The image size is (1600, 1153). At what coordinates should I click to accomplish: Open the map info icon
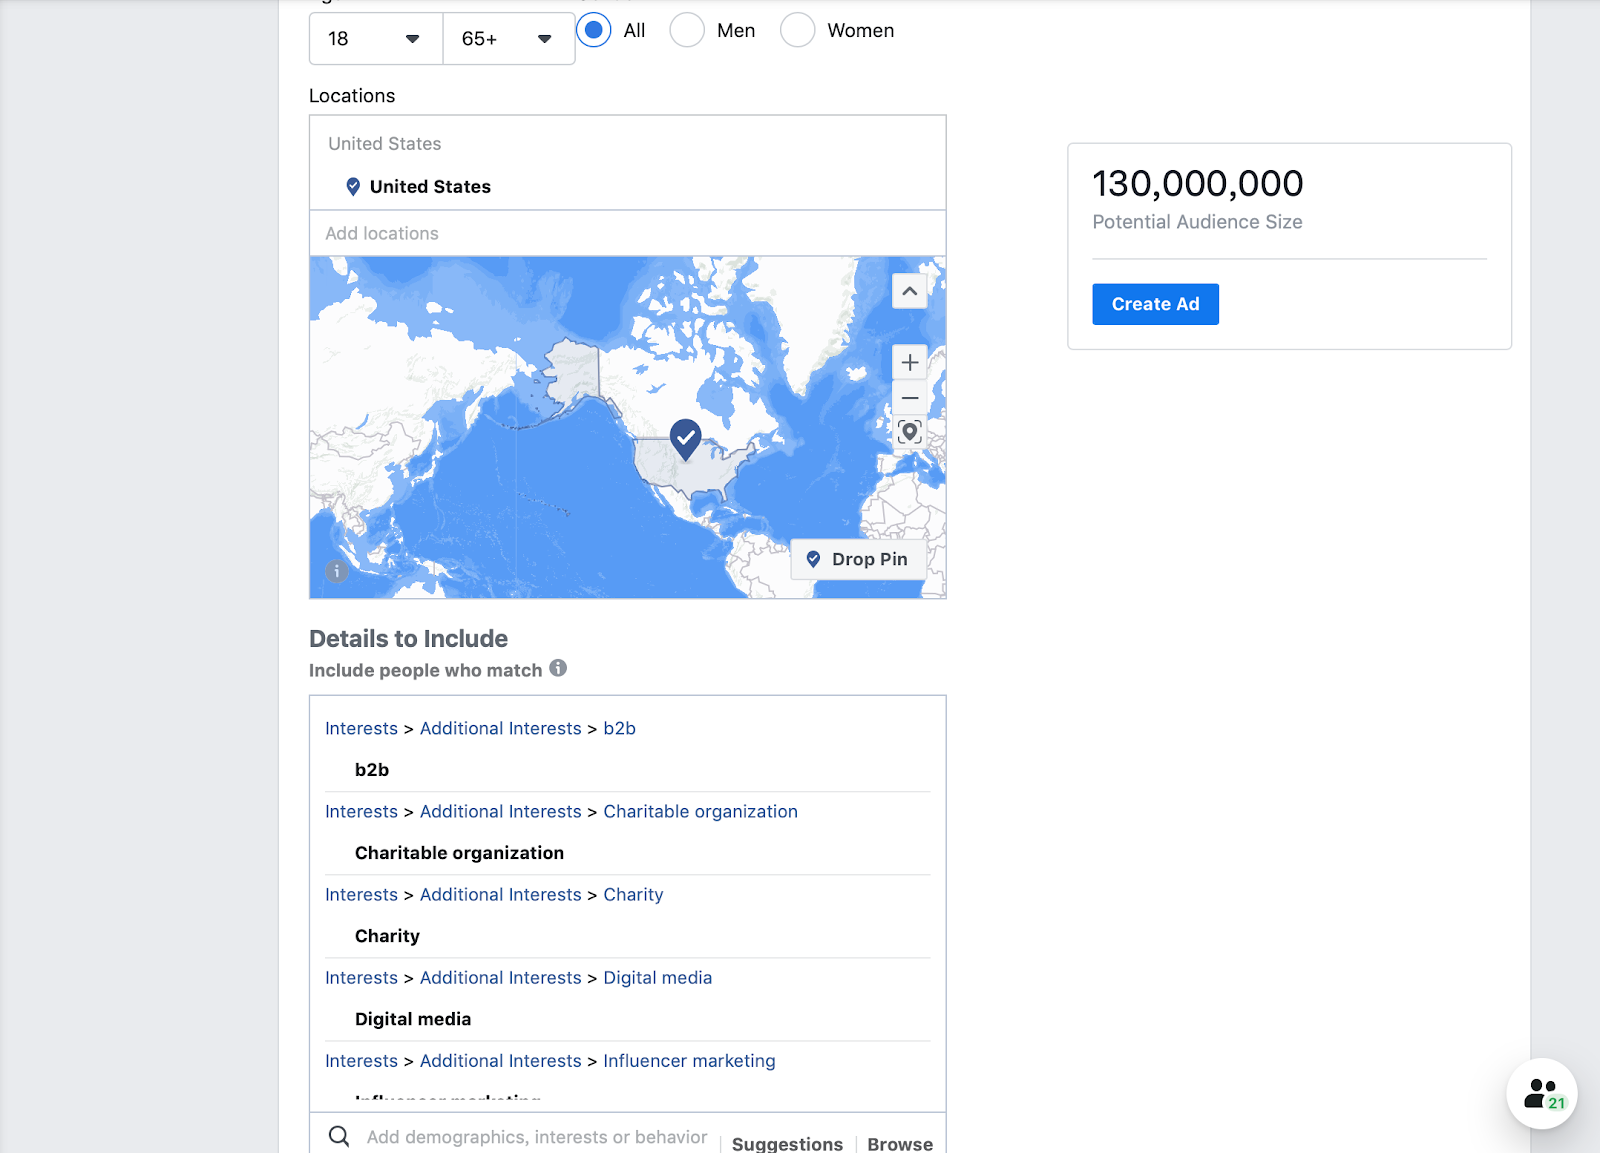point(337,571)
